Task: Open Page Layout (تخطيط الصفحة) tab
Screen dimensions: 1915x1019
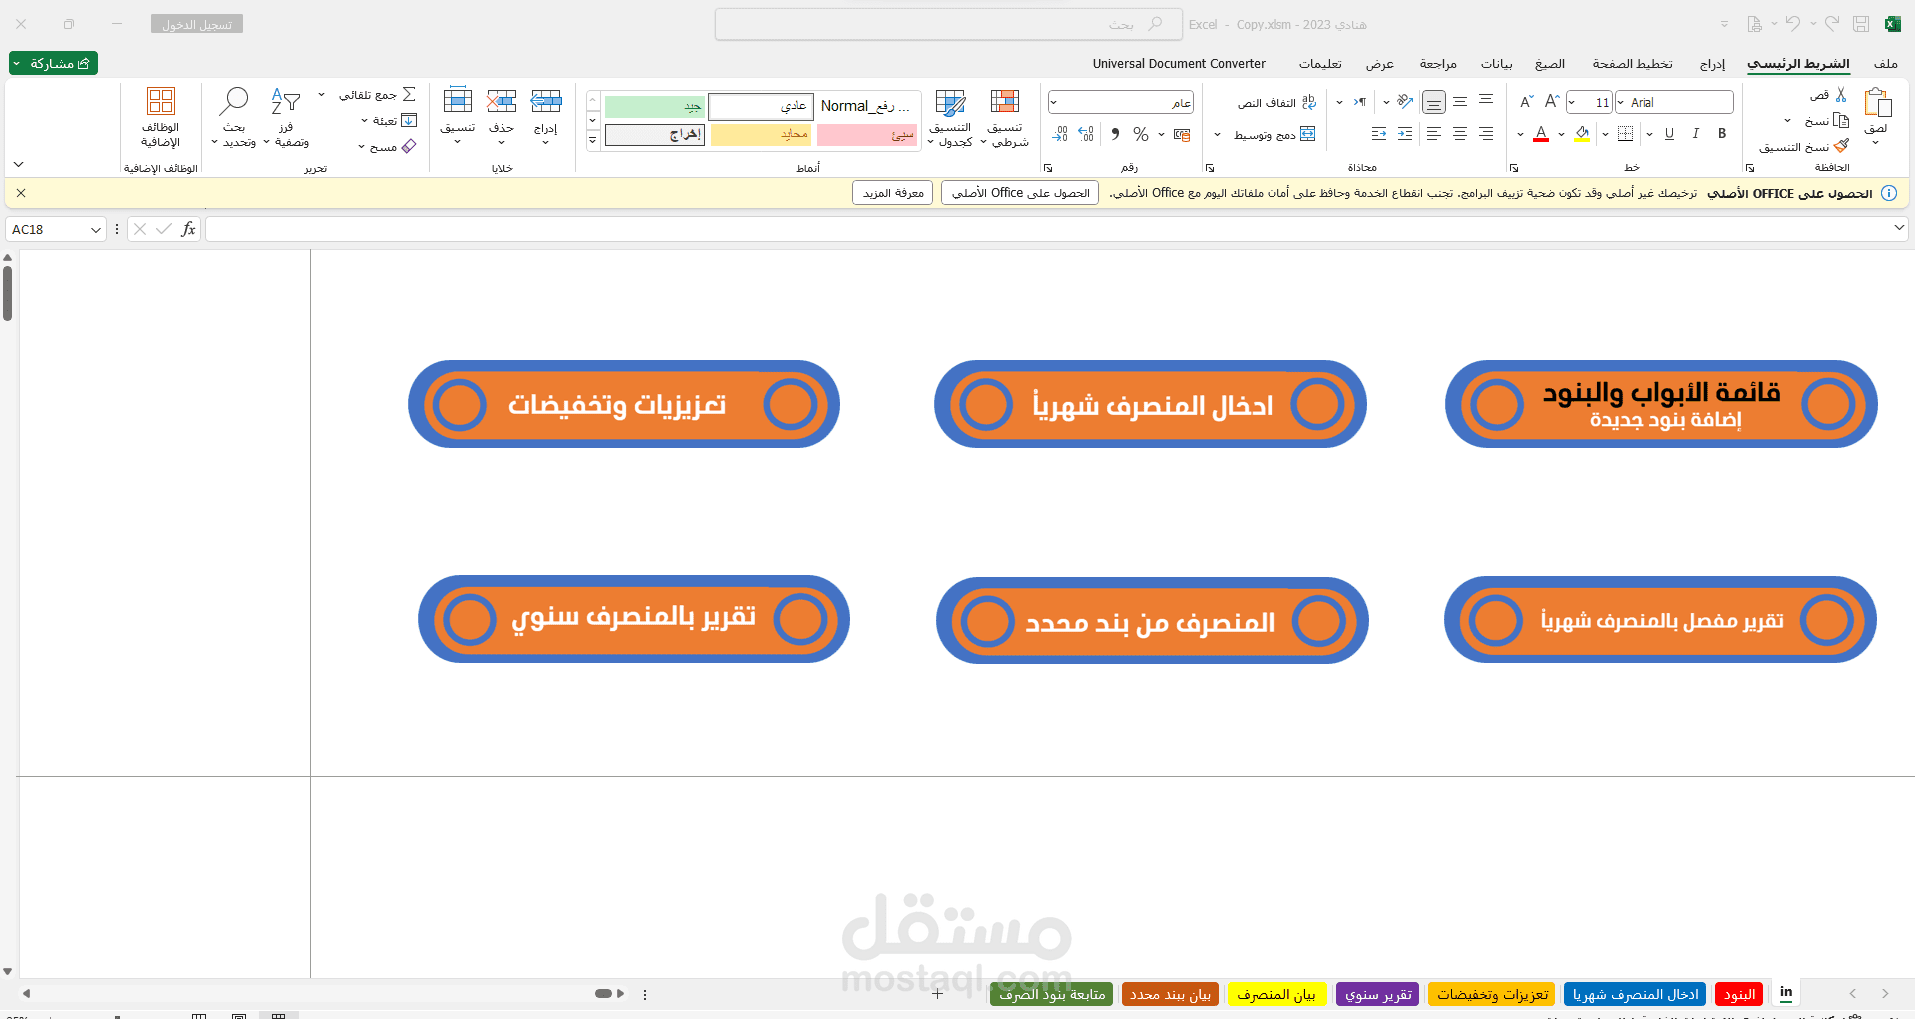Action: [x=1633, y=63]
